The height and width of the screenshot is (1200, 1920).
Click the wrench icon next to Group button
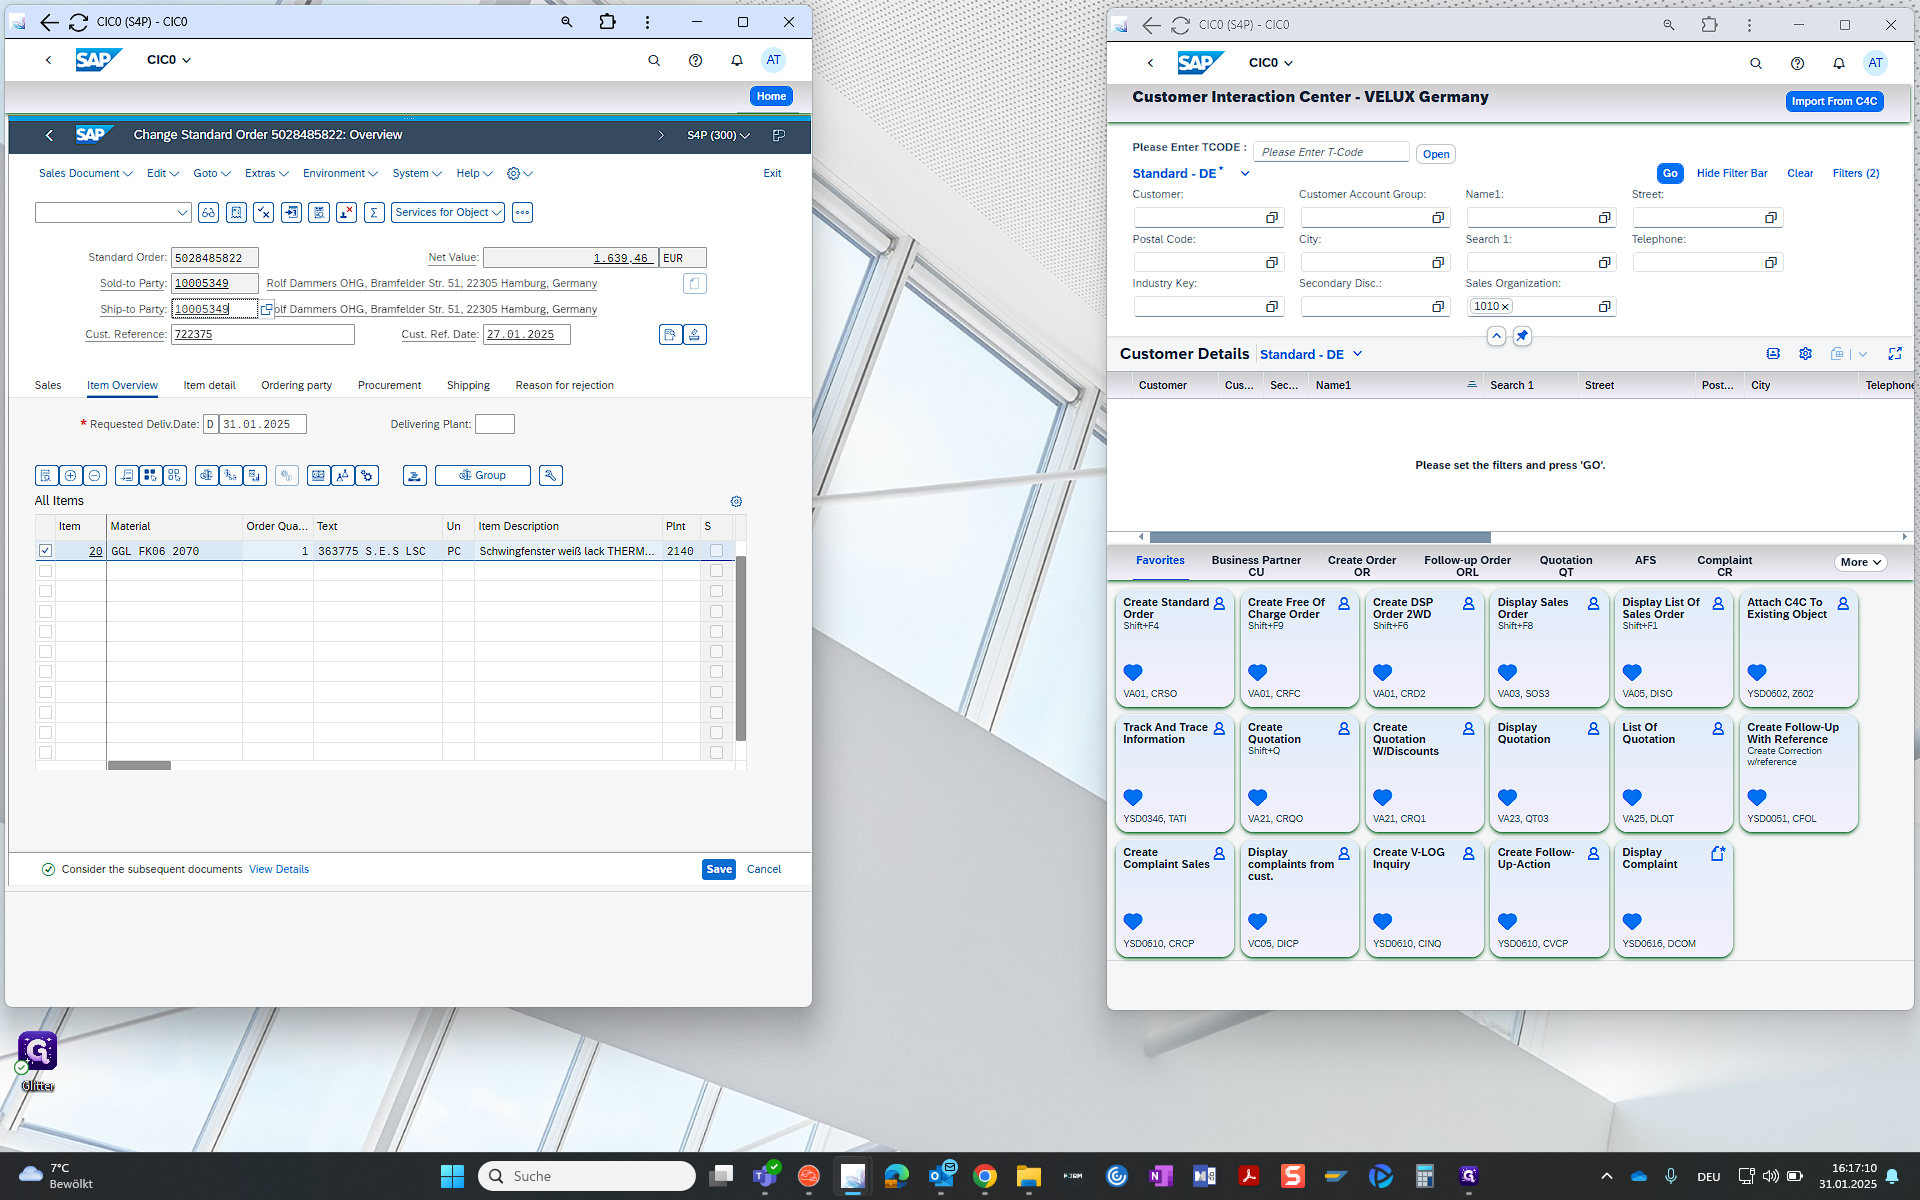(550, 476)
